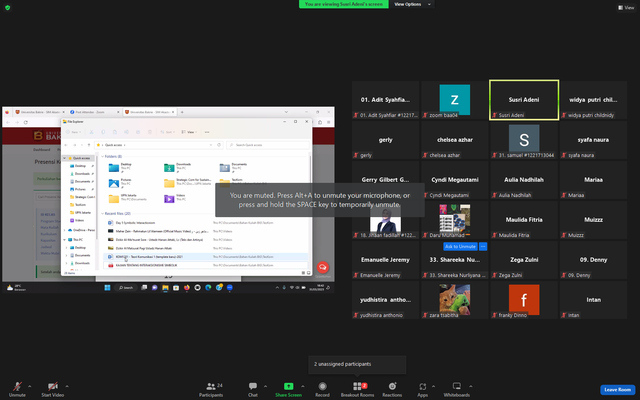Viewport: 640px width, 400px height.
Task: Select the highlighted Teori Komunikasi recent file
Action: coord(206,257)
